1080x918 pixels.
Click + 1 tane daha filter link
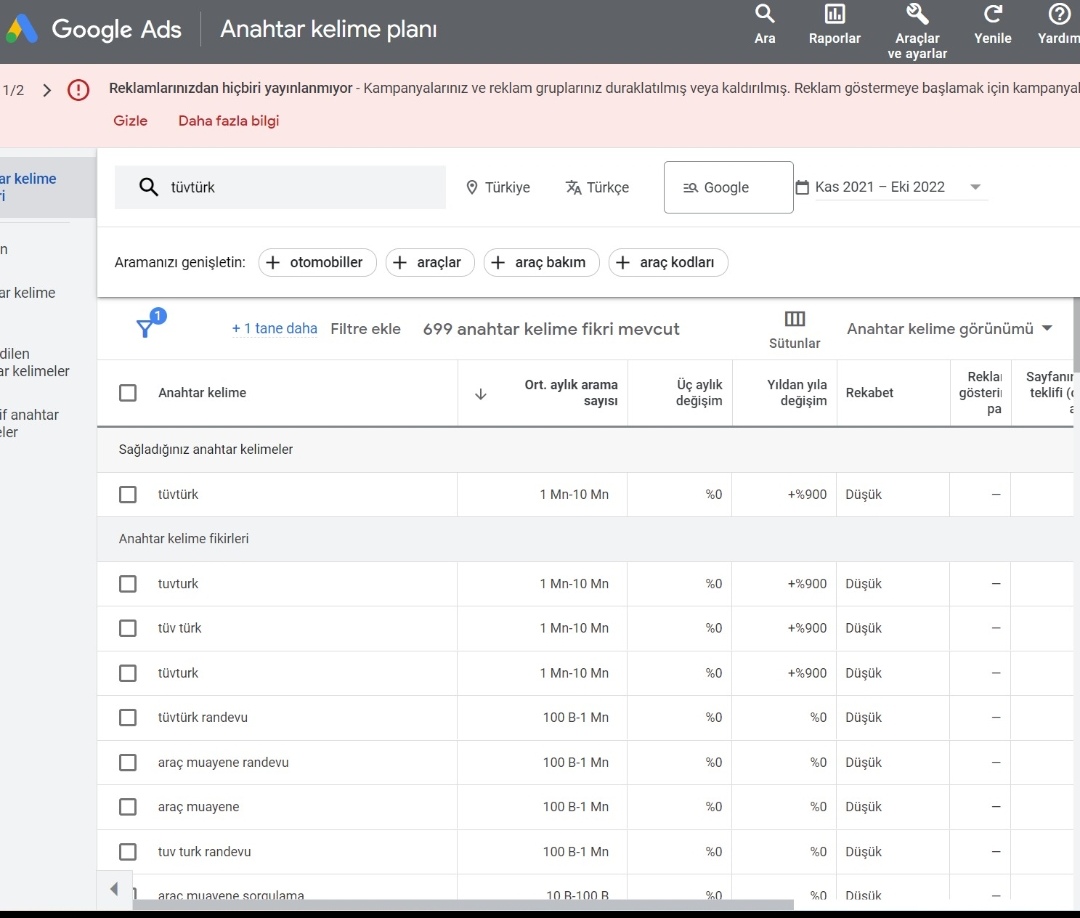275,328
